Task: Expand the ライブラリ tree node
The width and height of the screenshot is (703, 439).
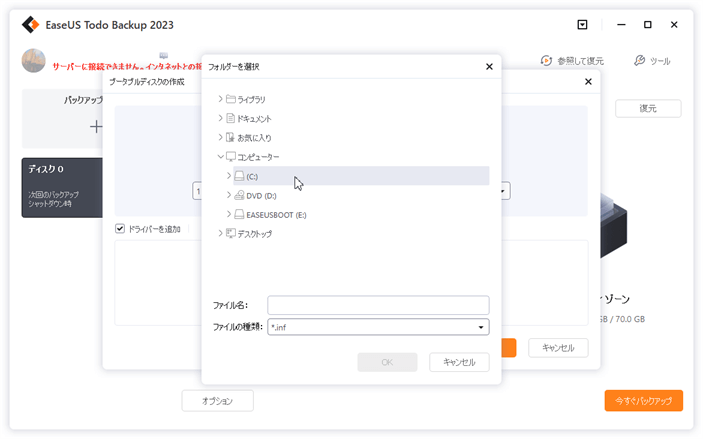Action: click(x=220, y=99)
